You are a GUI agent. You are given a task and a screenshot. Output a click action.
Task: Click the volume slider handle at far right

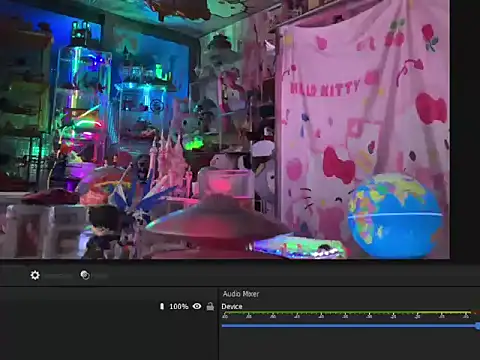478,326
